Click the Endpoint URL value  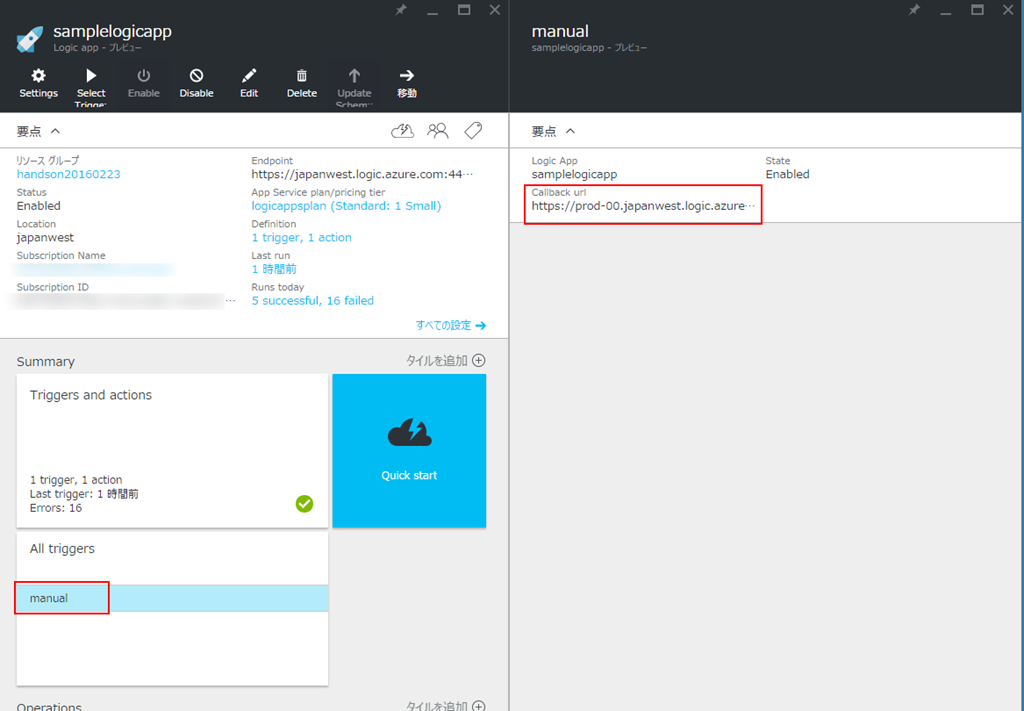pyautogui.click(x=362, y=174)
